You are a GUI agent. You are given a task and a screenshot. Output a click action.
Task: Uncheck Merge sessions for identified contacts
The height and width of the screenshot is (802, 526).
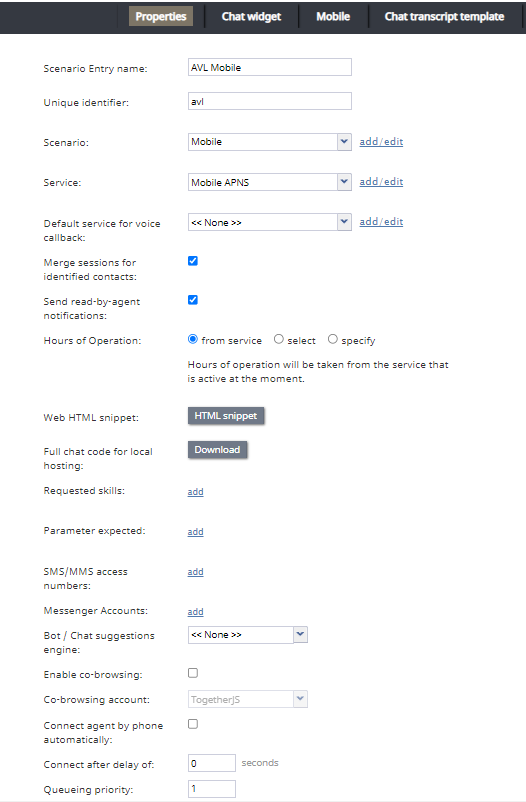tap(193, 261)
